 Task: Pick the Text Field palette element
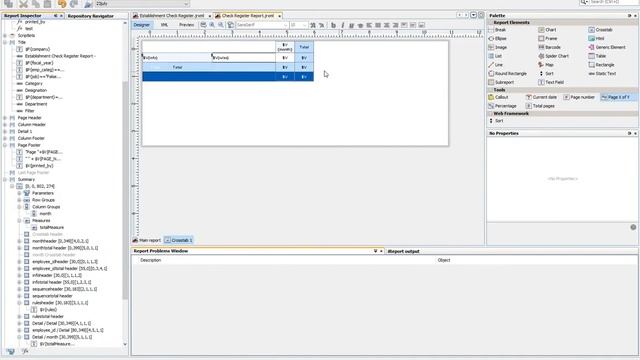point(551,82)
